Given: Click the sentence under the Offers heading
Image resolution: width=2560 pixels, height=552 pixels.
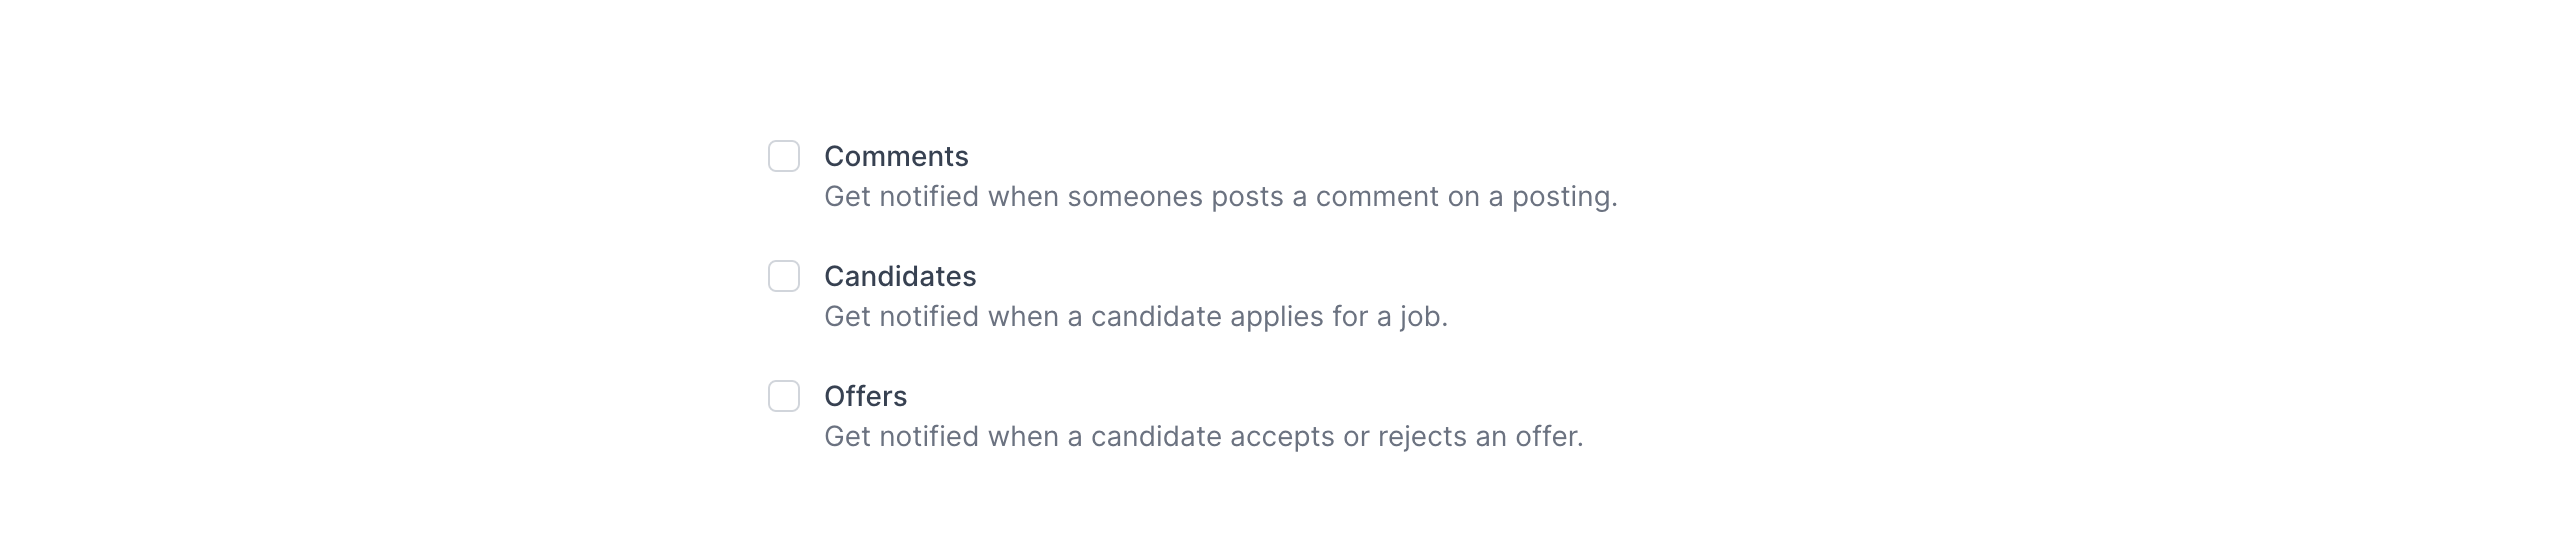Looking at the screenshot, I should point(1203,436).
